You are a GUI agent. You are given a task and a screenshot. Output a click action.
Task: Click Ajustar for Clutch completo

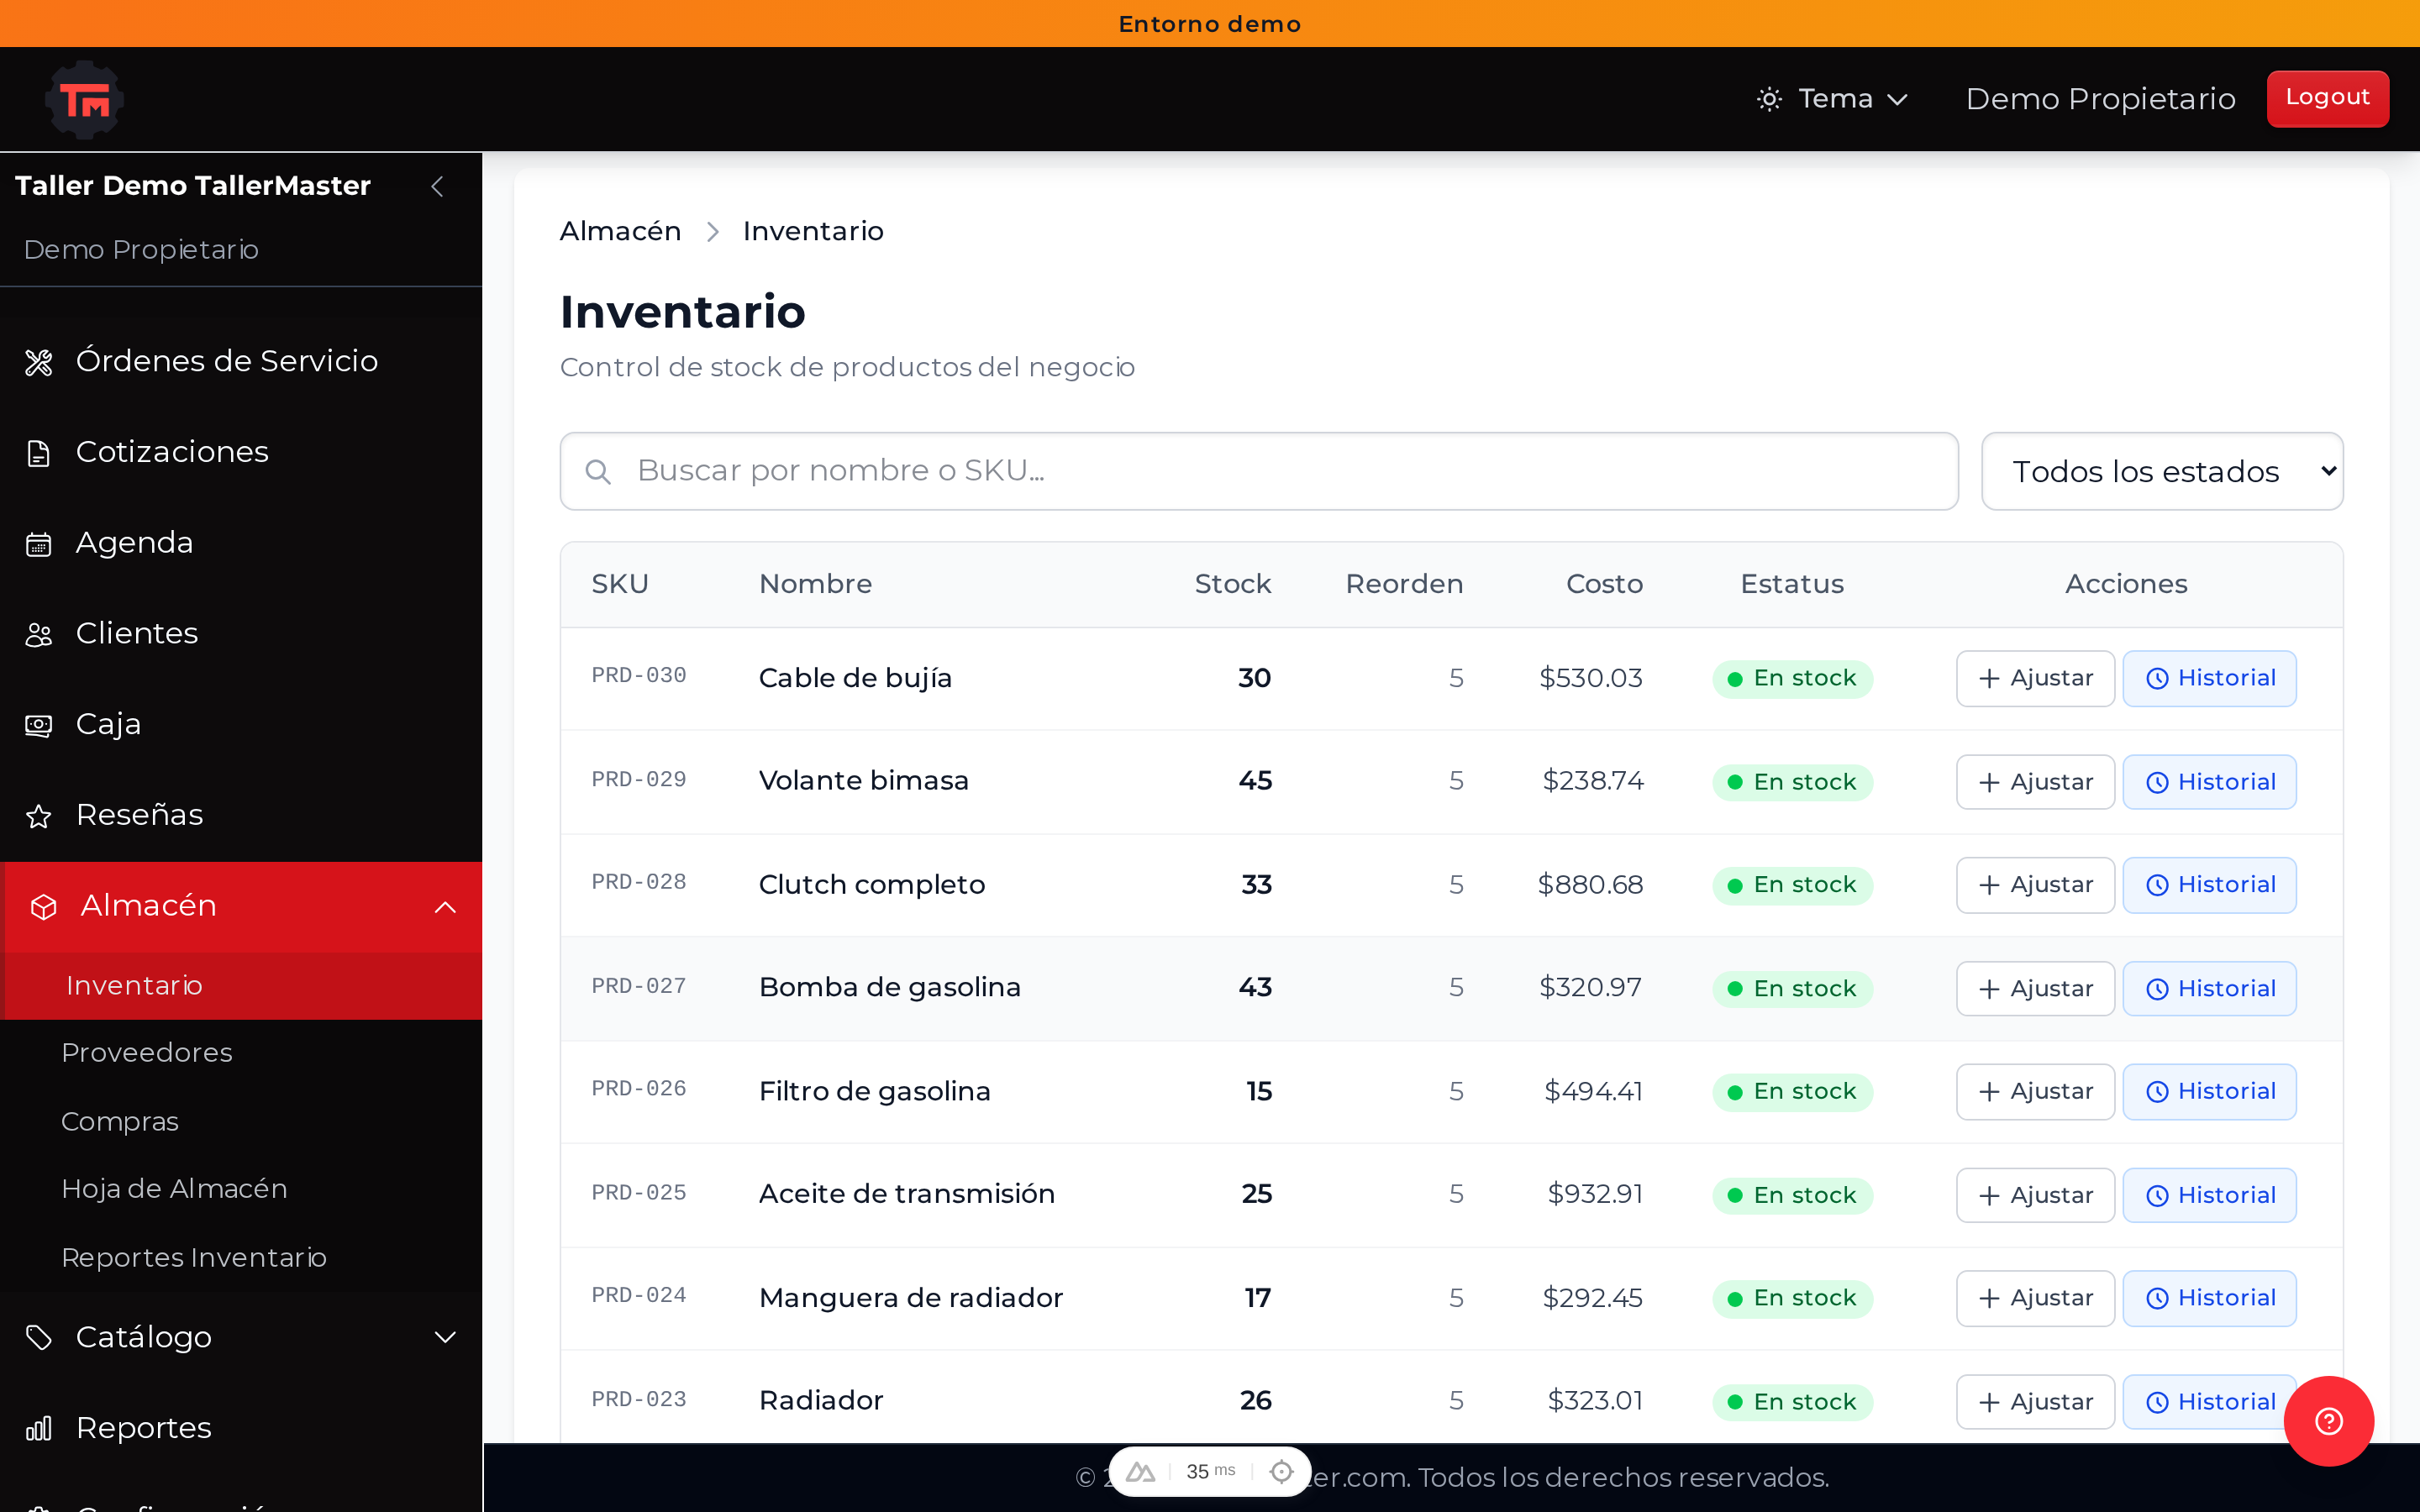(x=2035, y=885)
